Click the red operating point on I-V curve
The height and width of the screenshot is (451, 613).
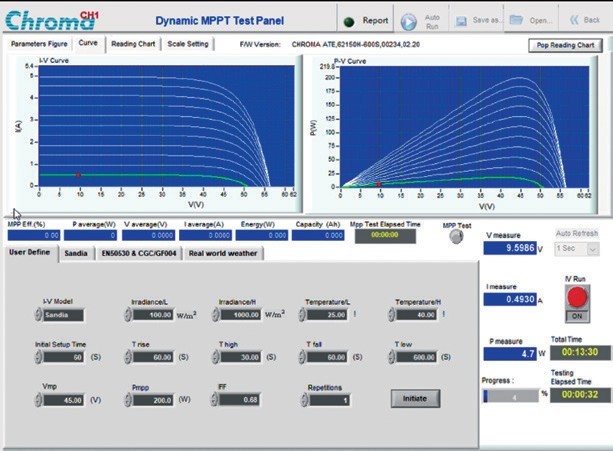pyautogui.click(x=78, y=175)
